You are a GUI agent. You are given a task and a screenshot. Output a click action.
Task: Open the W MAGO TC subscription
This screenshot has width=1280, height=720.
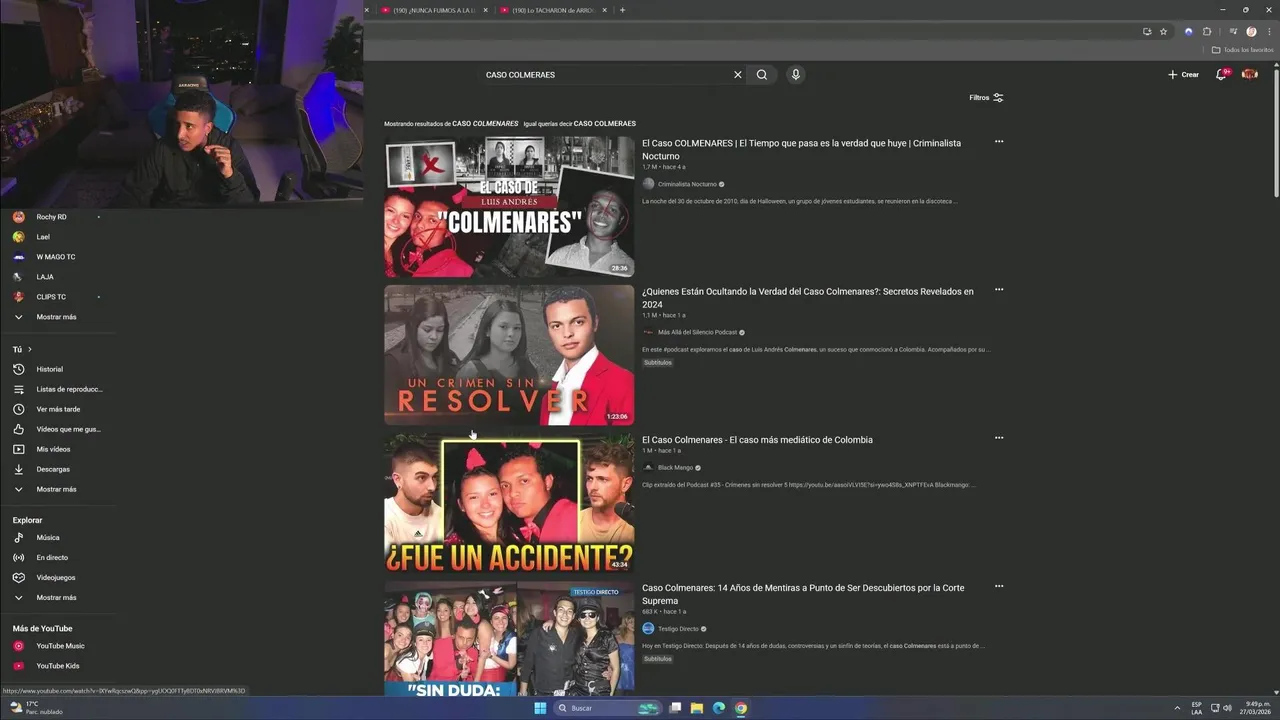[56, 257]
